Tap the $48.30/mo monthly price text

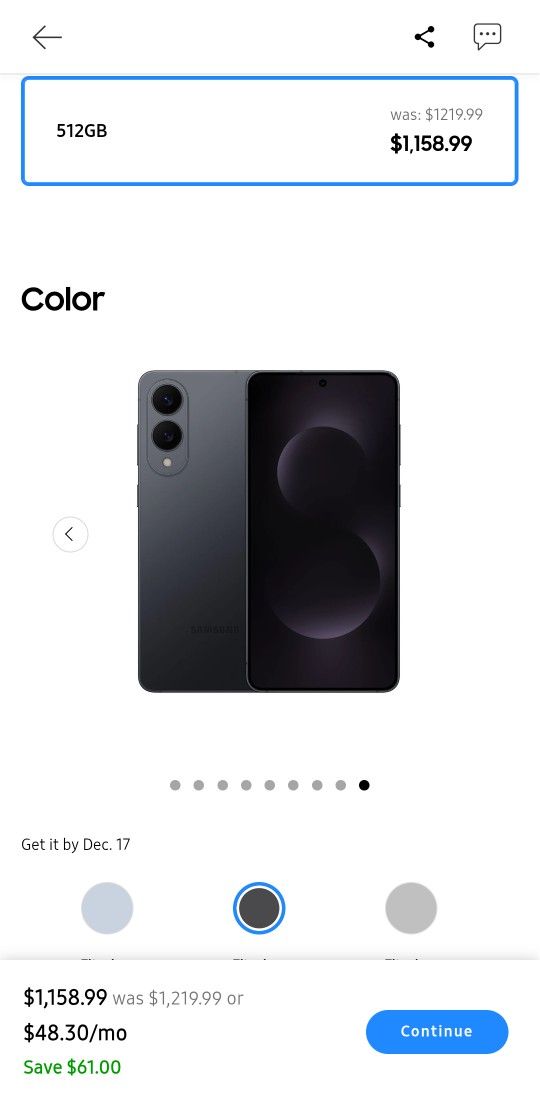coord(75,1033)
